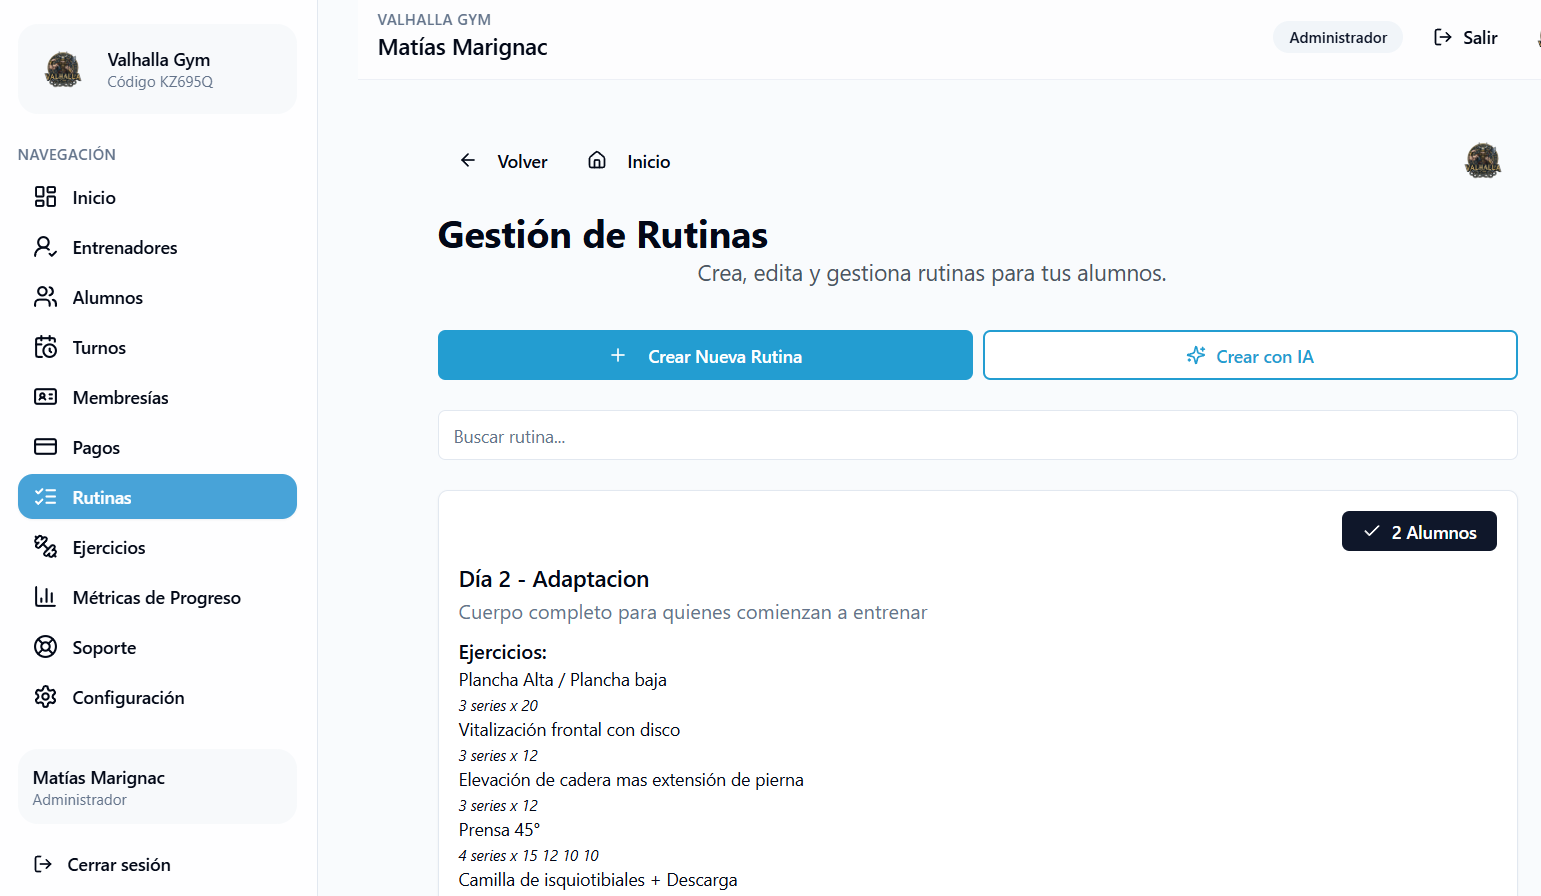The image size is (1541, 896).
Task: Open the Turnos calendar icon
Action: point(45,347)
